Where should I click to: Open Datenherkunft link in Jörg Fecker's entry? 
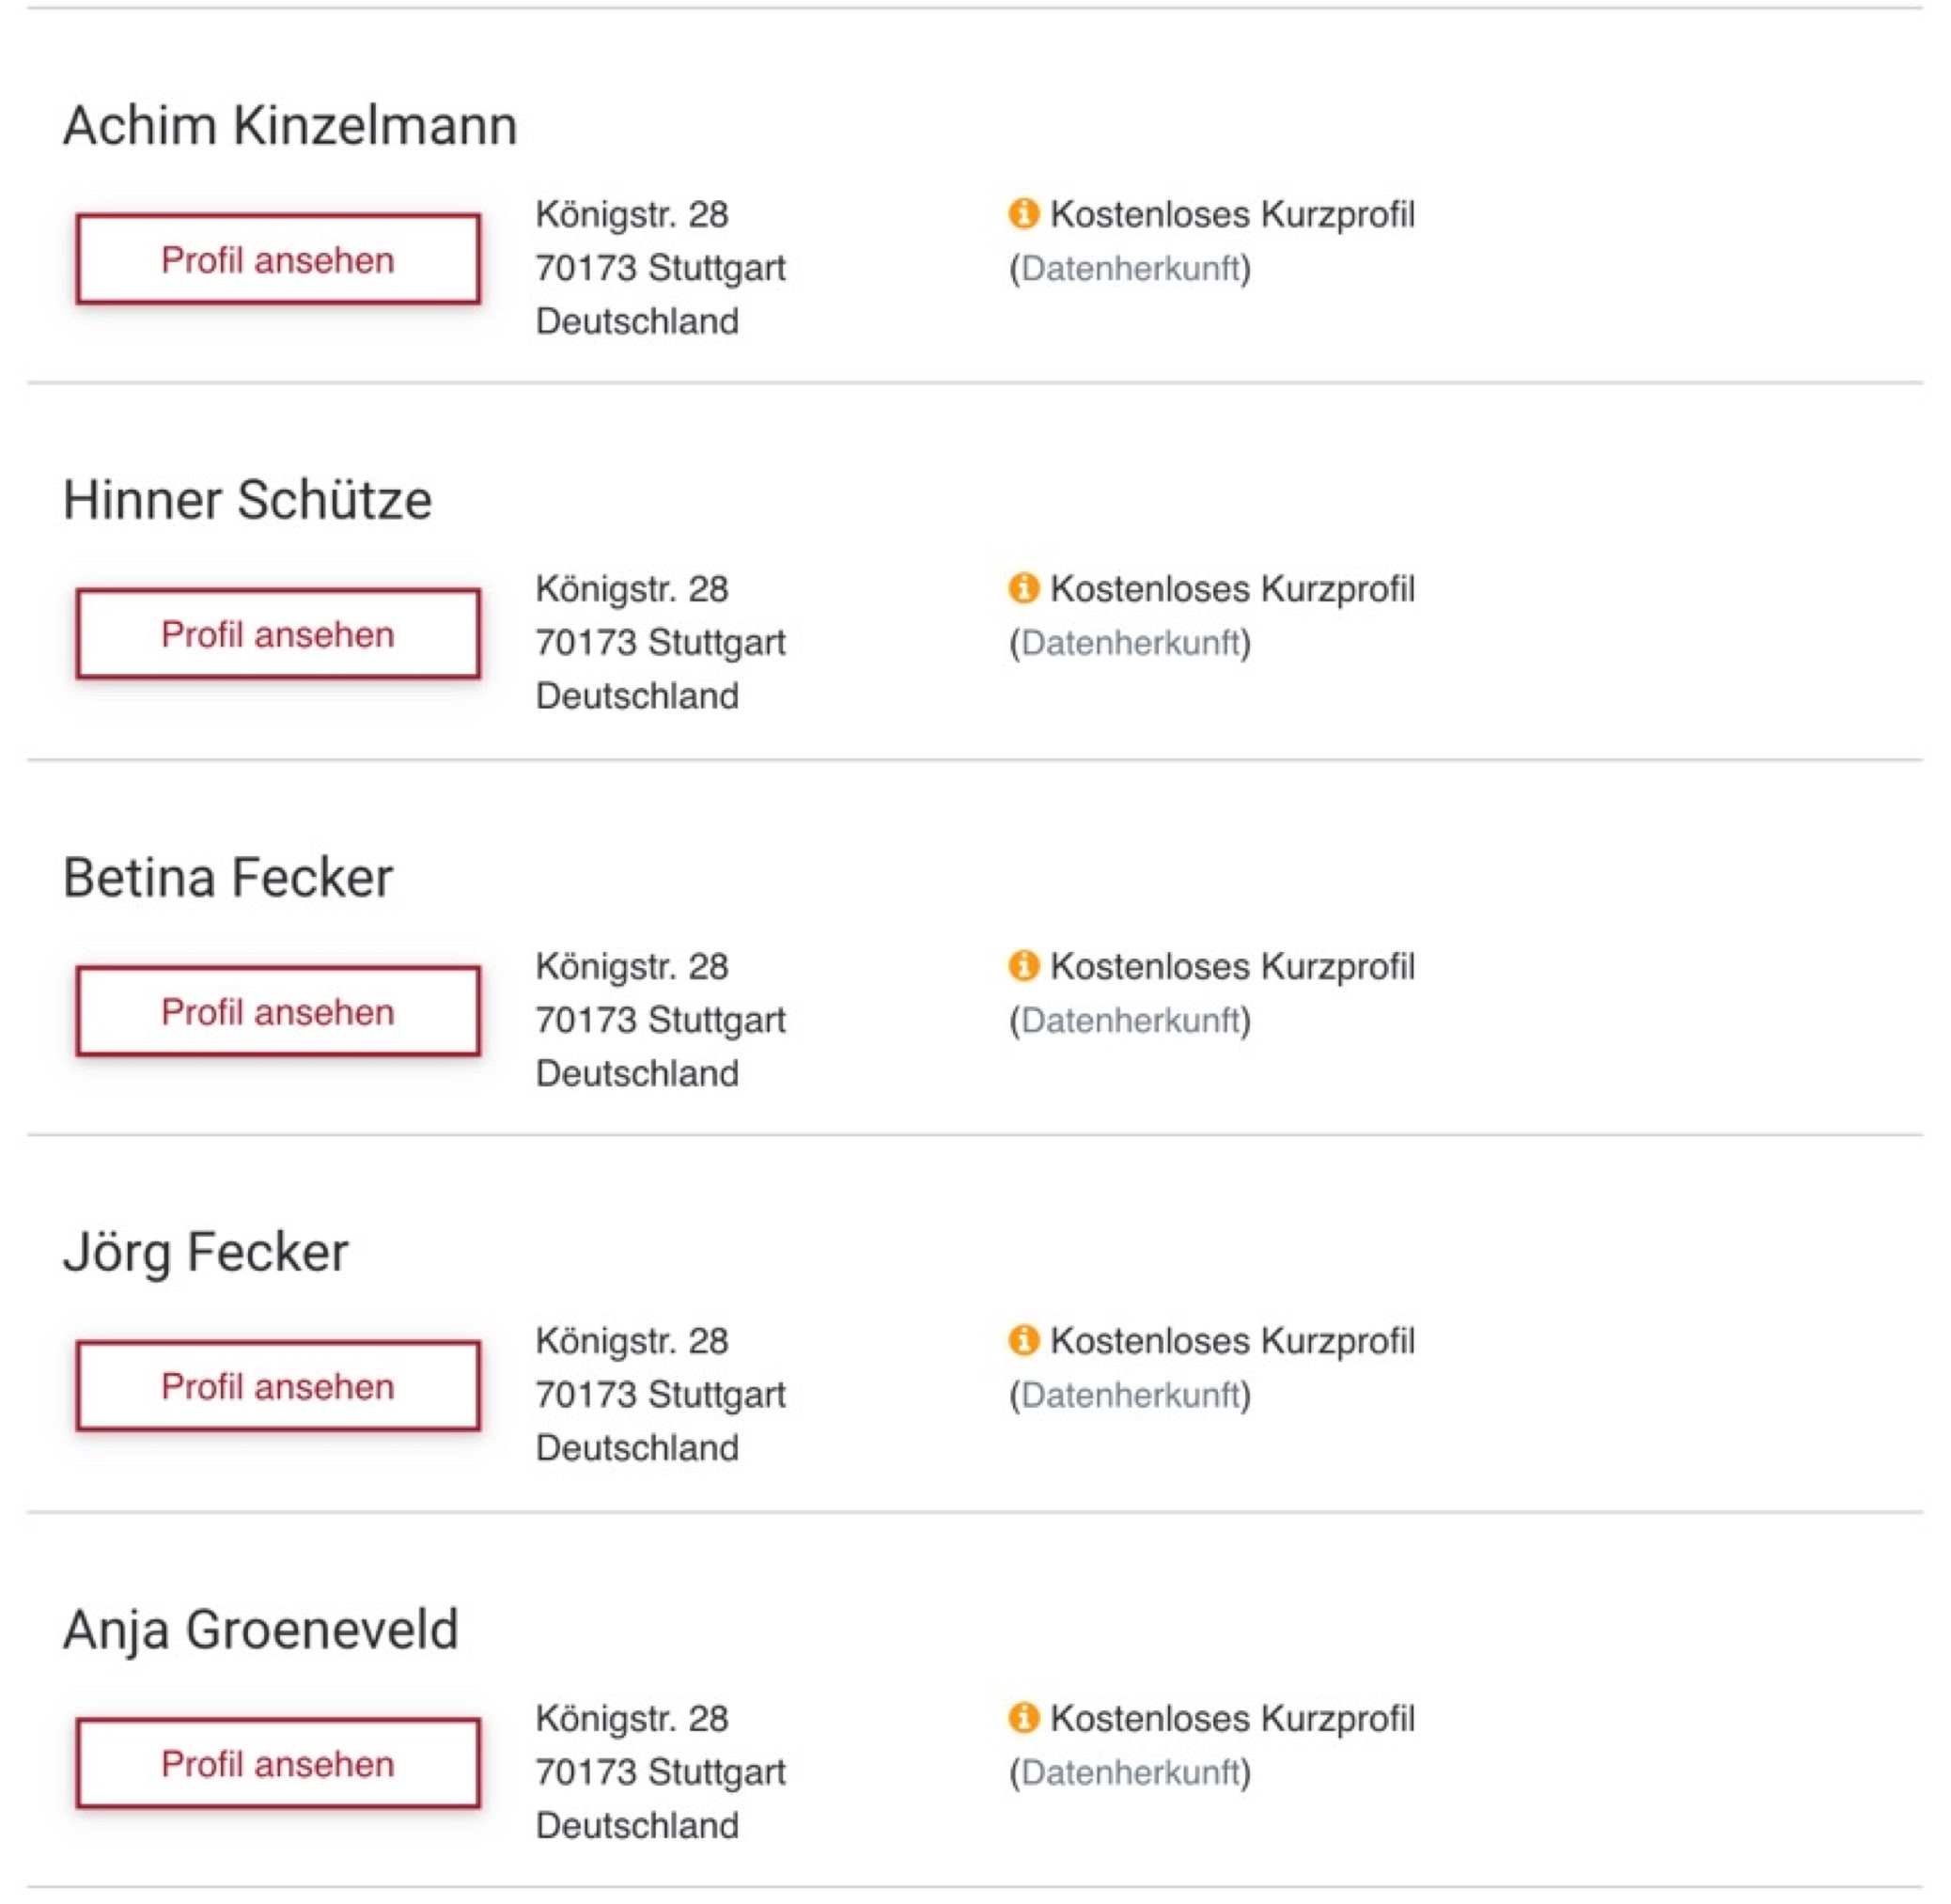(1130, 1394)
